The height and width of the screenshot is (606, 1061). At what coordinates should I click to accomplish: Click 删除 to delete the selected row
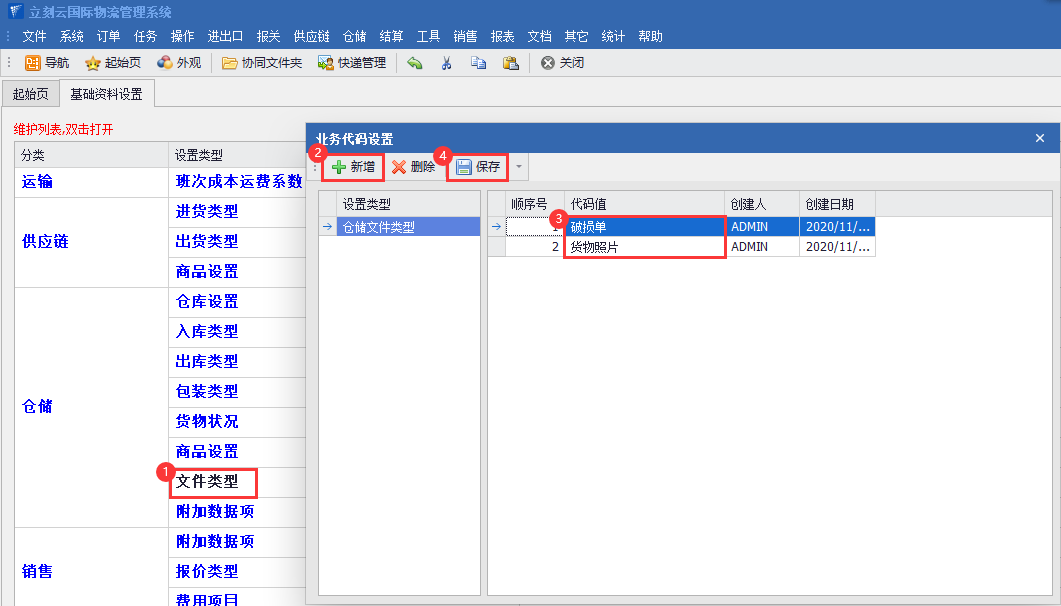[413, 167]
